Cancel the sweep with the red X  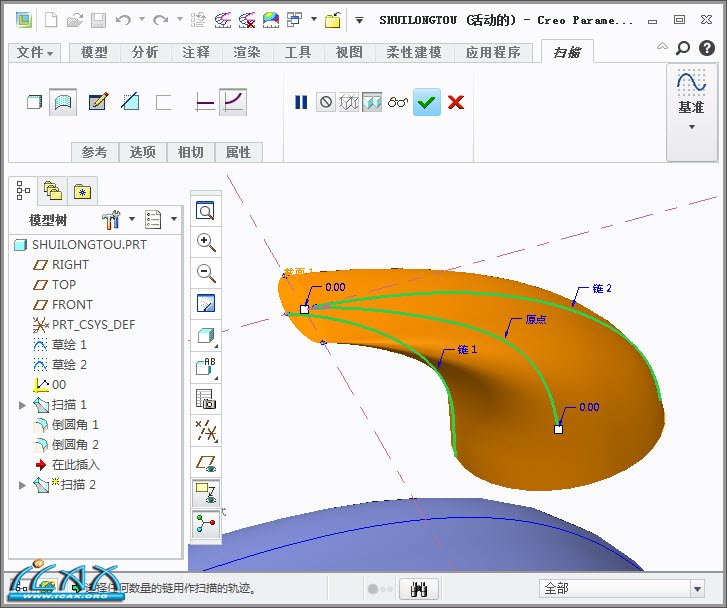pos(456,101)
